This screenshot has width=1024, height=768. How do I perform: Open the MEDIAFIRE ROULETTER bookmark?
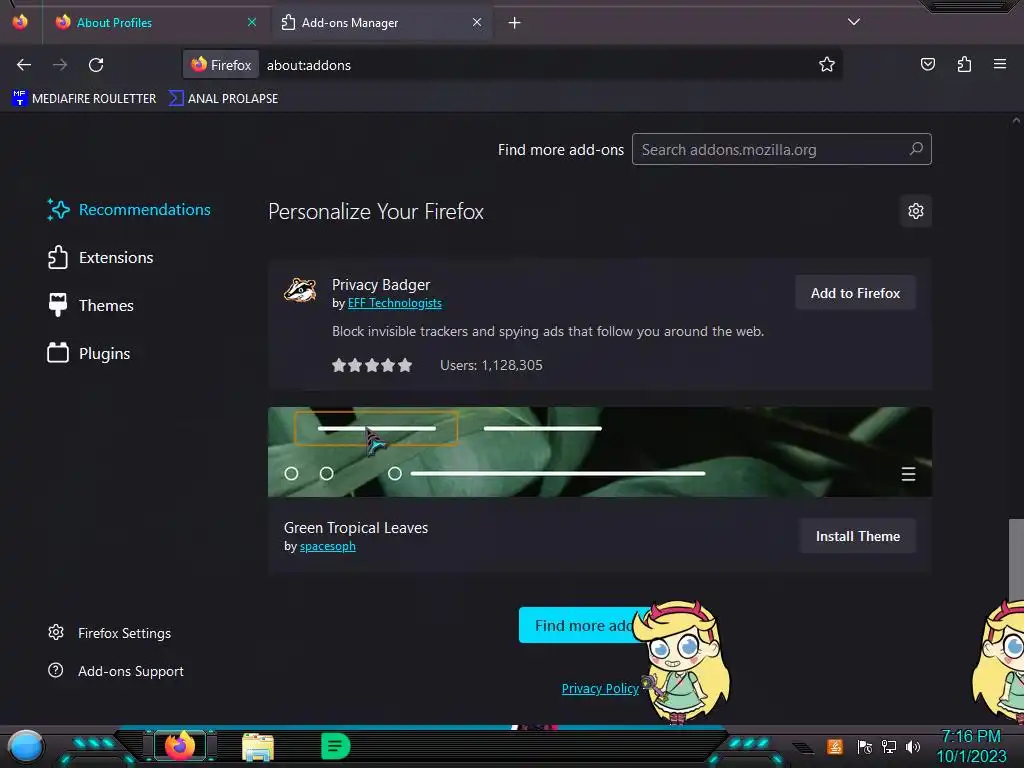[84, 99]
